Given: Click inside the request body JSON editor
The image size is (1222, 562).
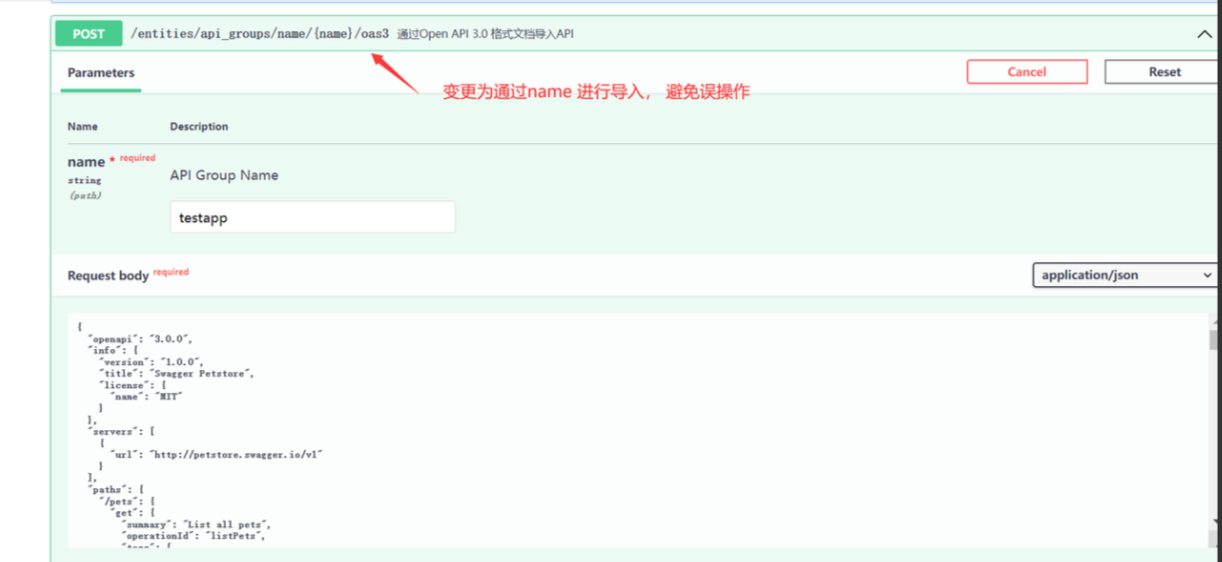Looking at the screenshot, I should click(x=600, y=430).
